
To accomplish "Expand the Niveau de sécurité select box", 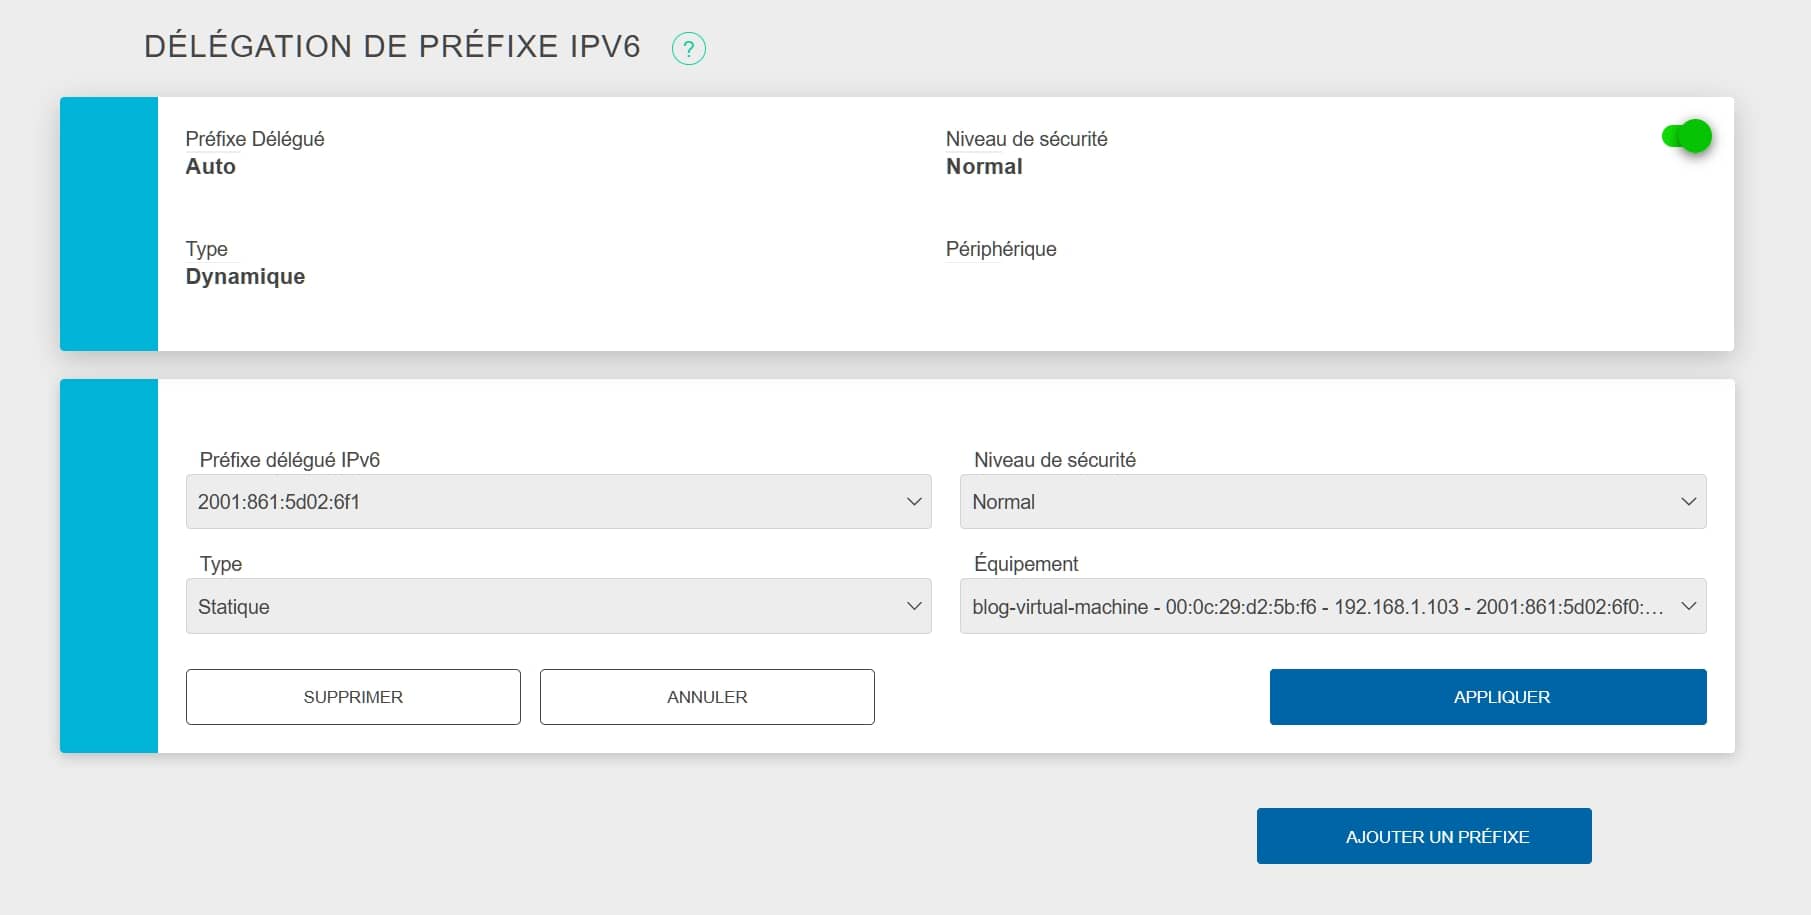I will pos(1332,502).
